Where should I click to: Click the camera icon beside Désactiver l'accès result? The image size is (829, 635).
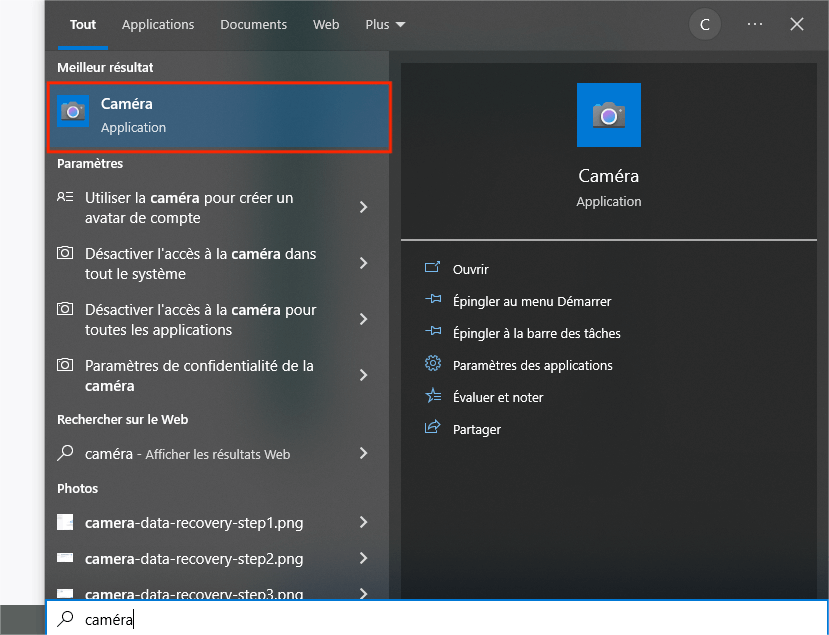66,253
